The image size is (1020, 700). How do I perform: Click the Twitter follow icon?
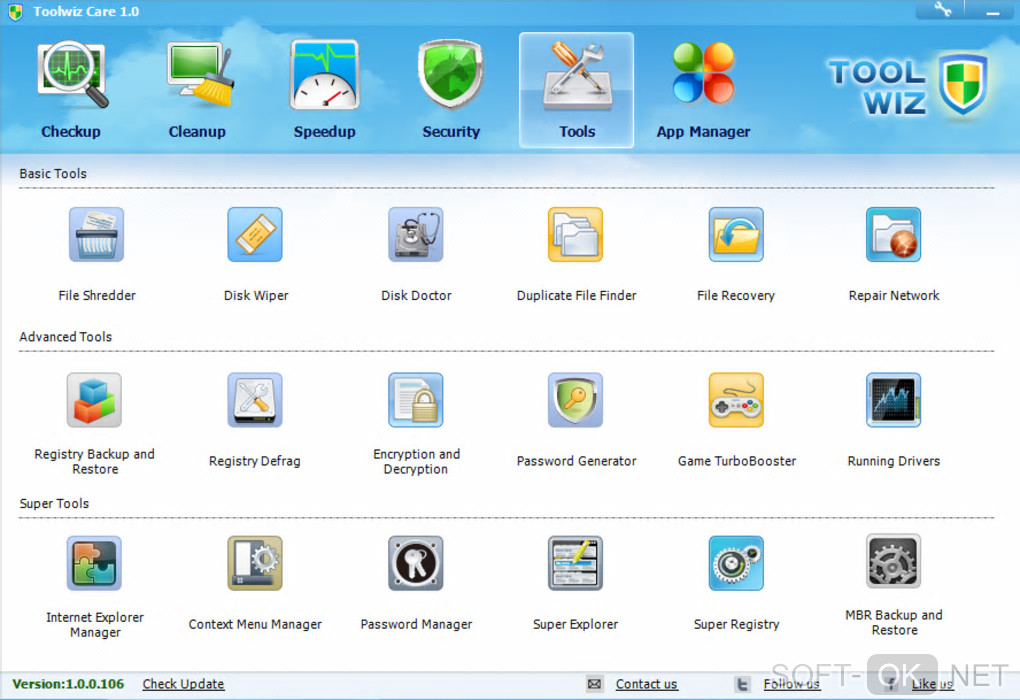coord(742,684)
